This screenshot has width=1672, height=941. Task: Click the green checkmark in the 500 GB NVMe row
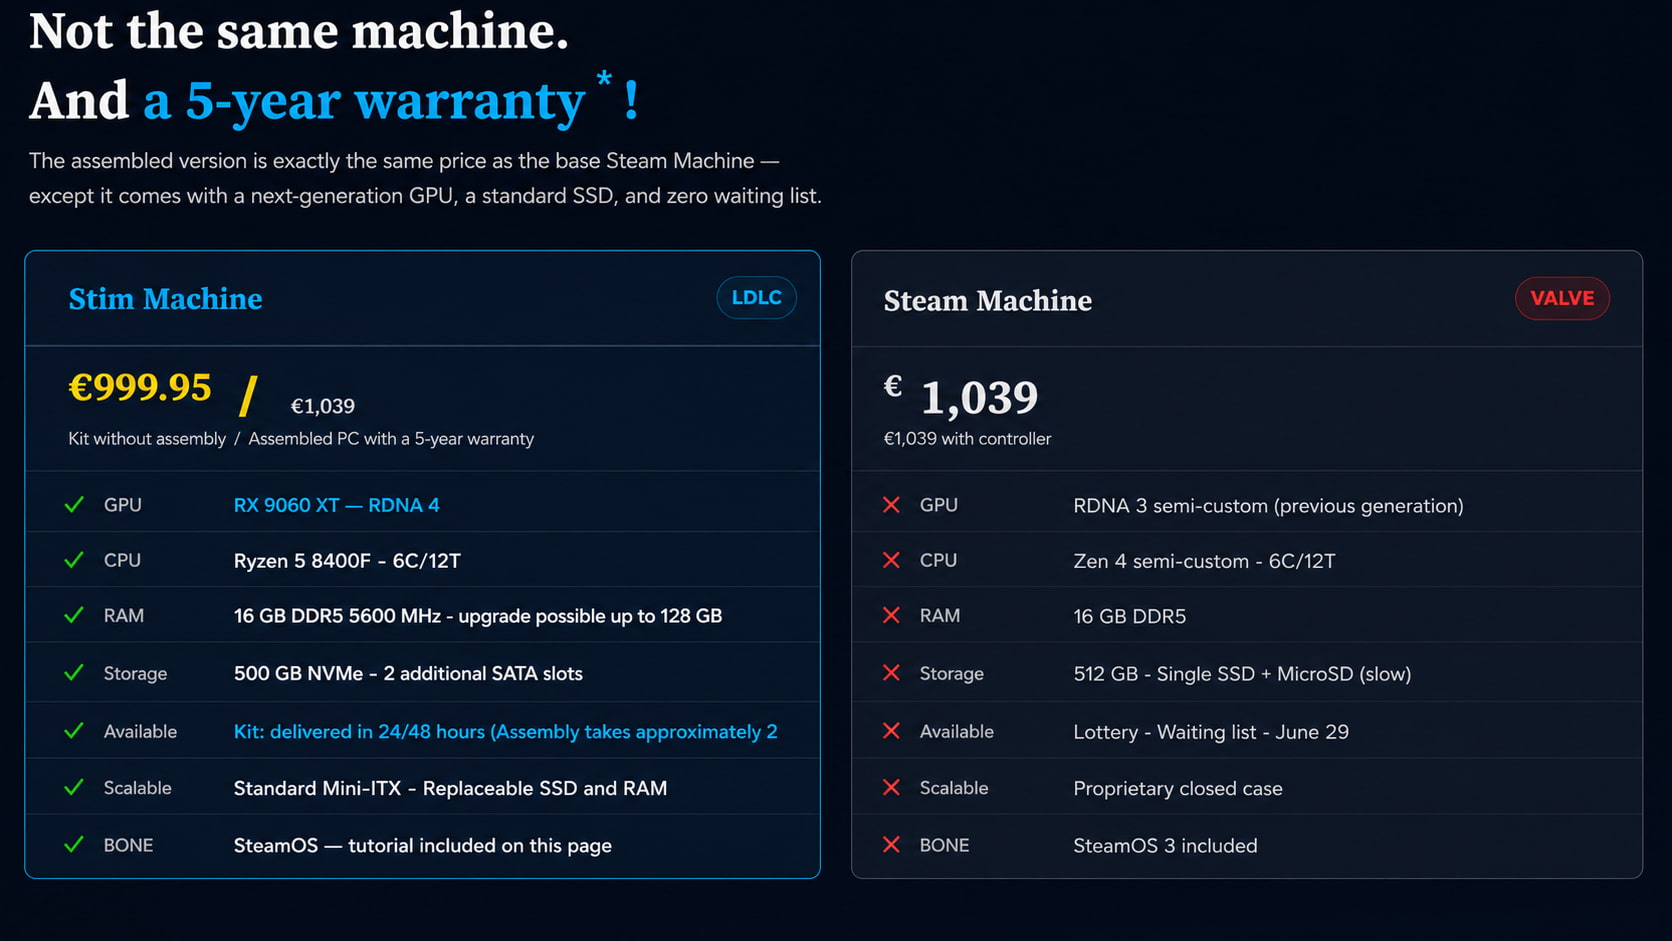[74, 673]
